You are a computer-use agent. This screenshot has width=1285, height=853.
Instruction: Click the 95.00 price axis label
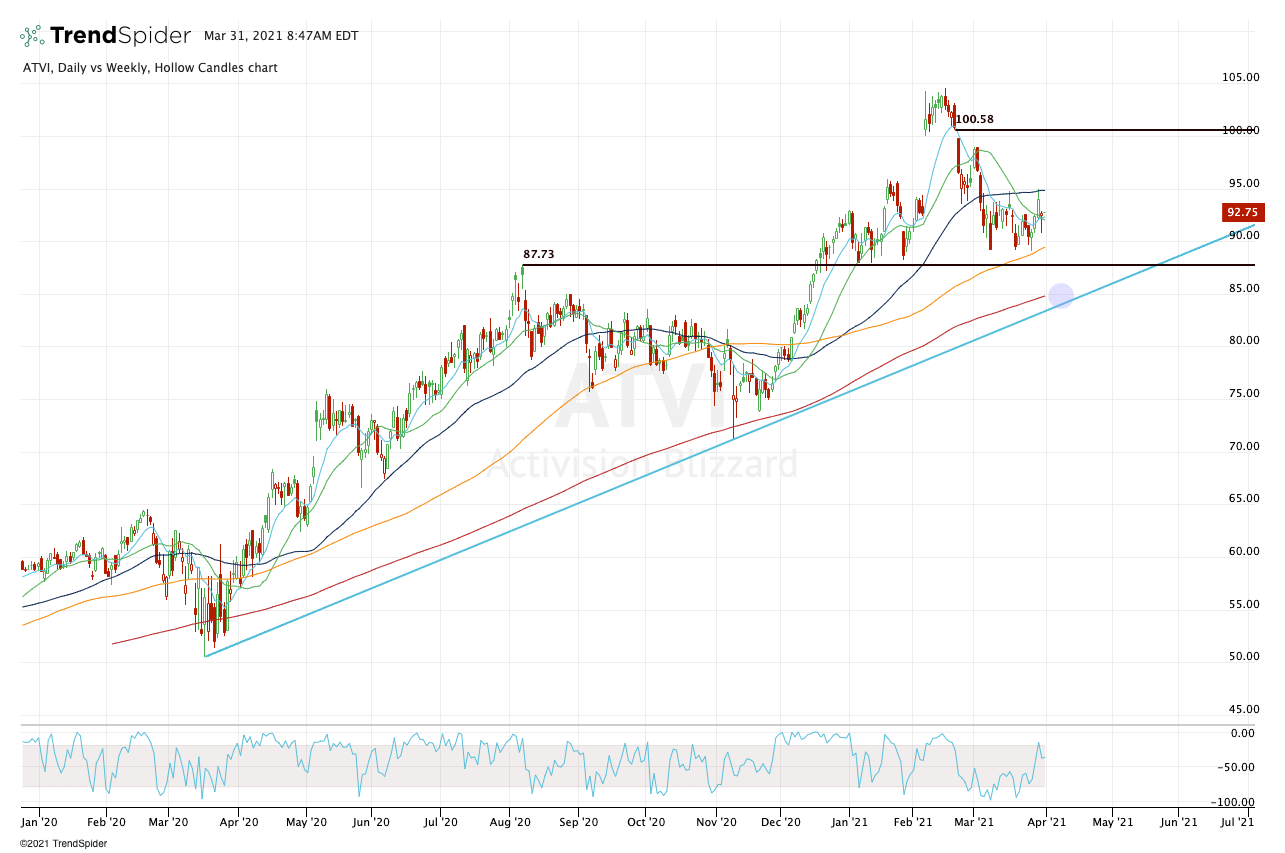point(1246,183)
